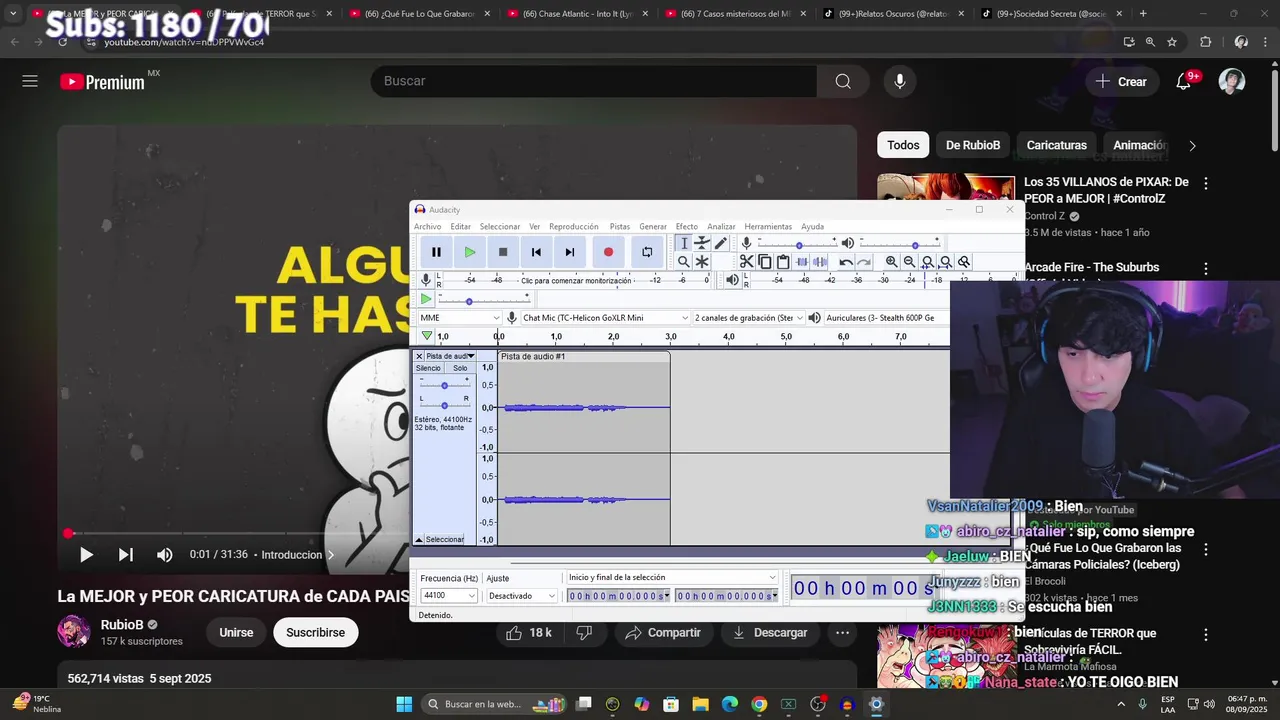Collapse track with the arrow beside Seleccionar
This screenshot has width=1280, height=720.
tap(419, 540)
